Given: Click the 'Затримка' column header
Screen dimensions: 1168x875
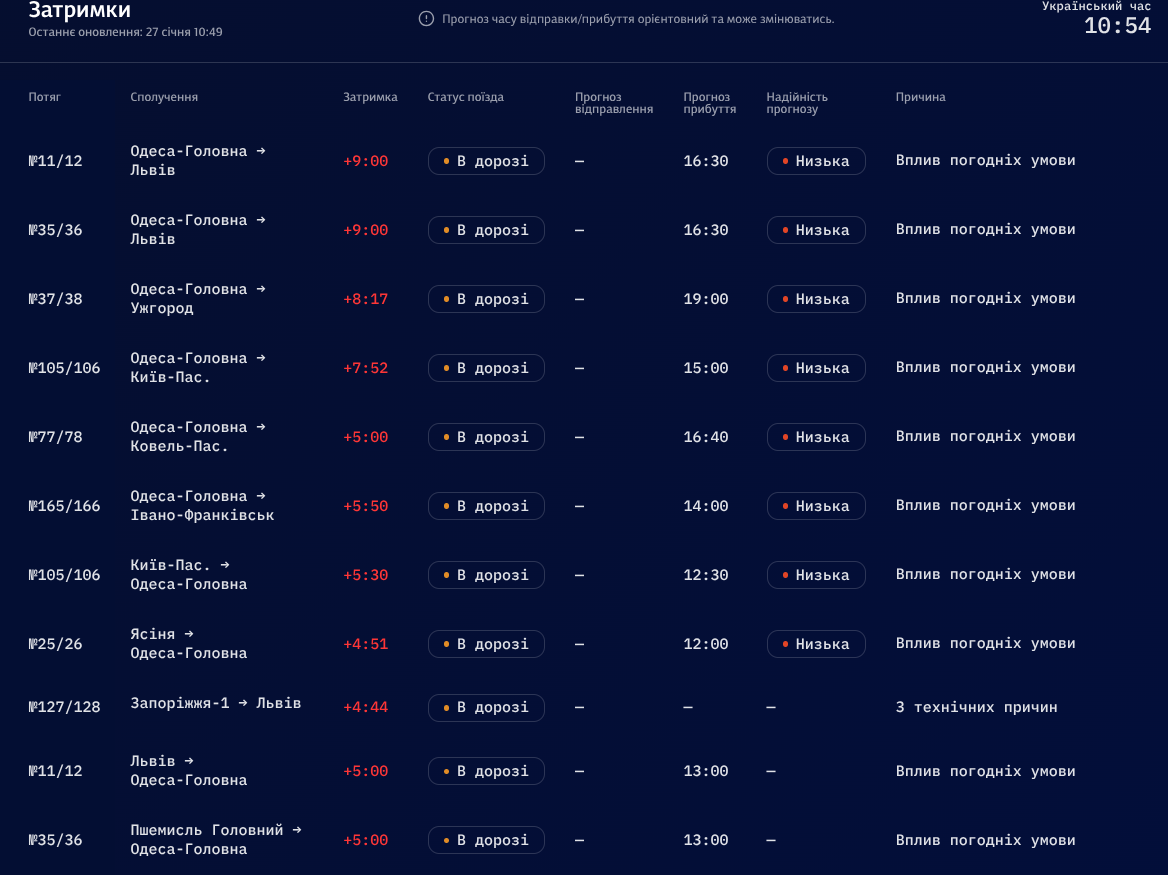Looking at the screenshot, I should pos(370,97).
